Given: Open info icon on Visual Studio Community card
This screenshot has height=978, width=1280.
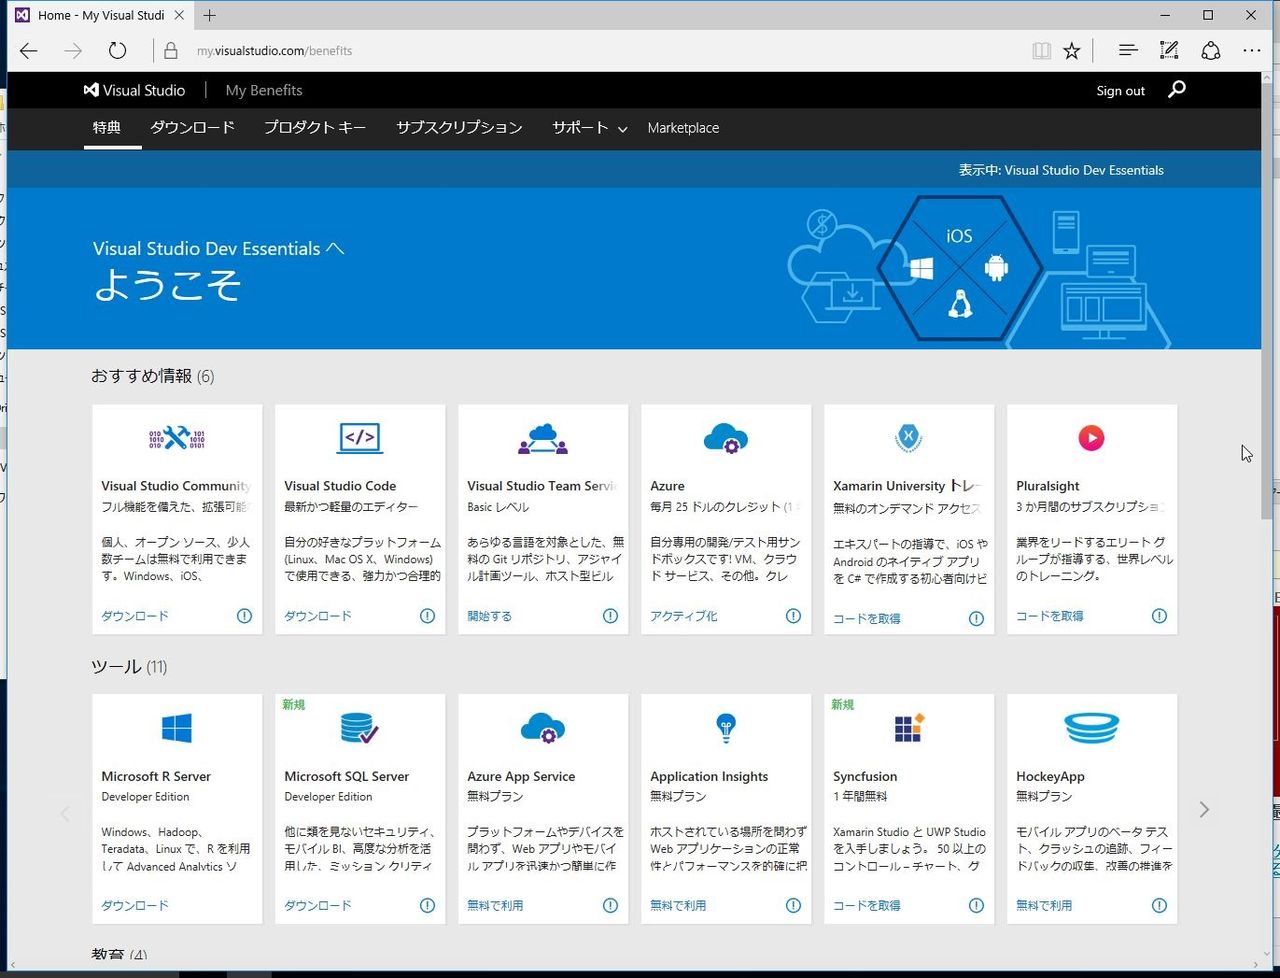Looking at the screenshot, I should click(x=244, y=616).
